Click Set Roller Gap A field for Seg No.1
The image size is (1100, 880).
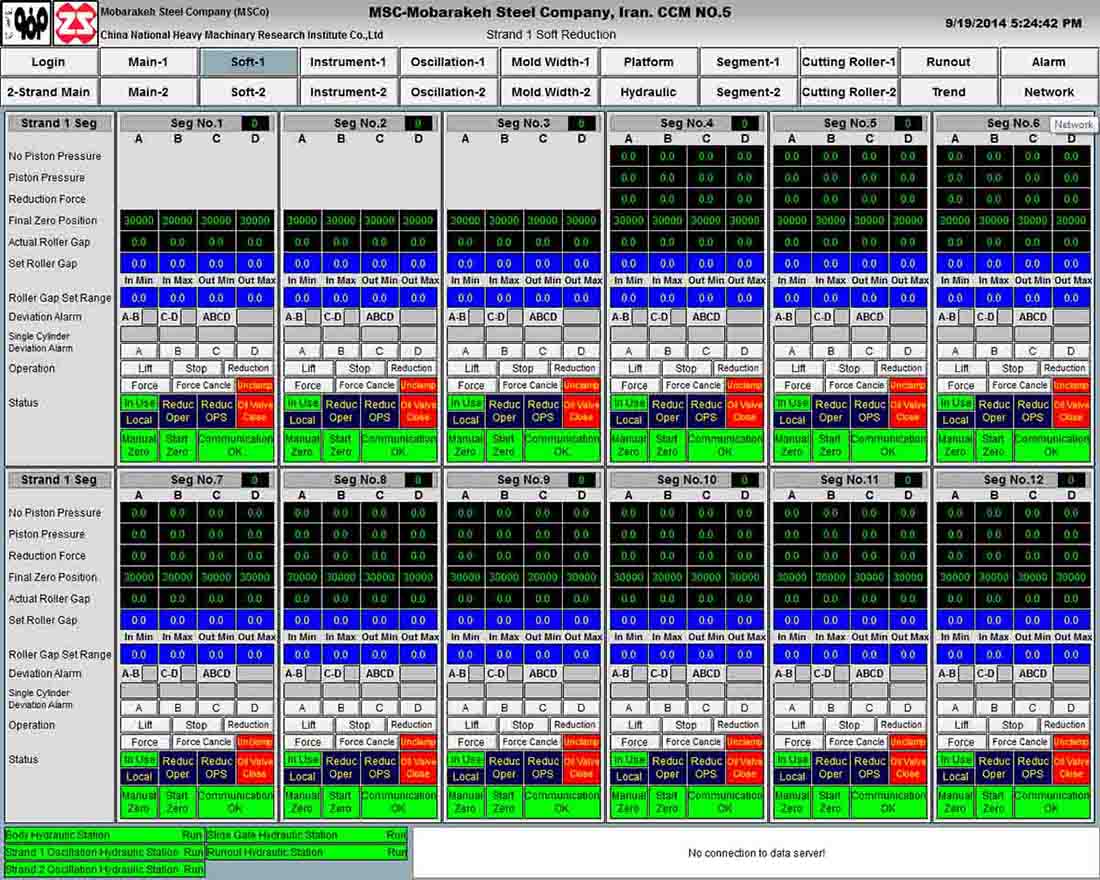(139, 264)
